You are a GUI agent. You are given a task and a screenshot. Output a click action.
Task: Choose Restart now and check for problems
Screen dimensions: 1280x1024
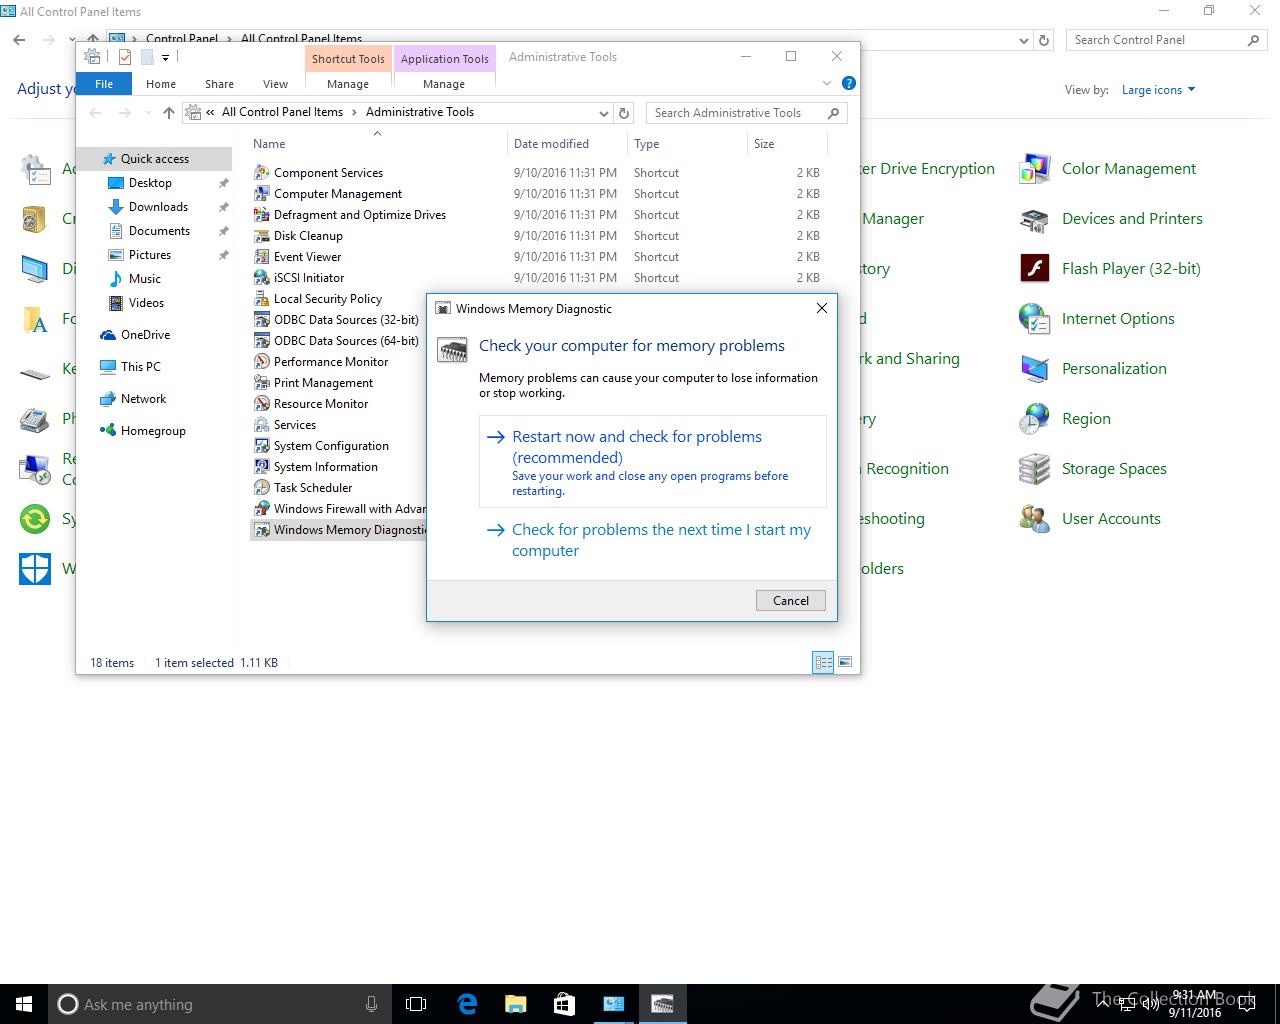pyautogui.click(x=636, y=447)
